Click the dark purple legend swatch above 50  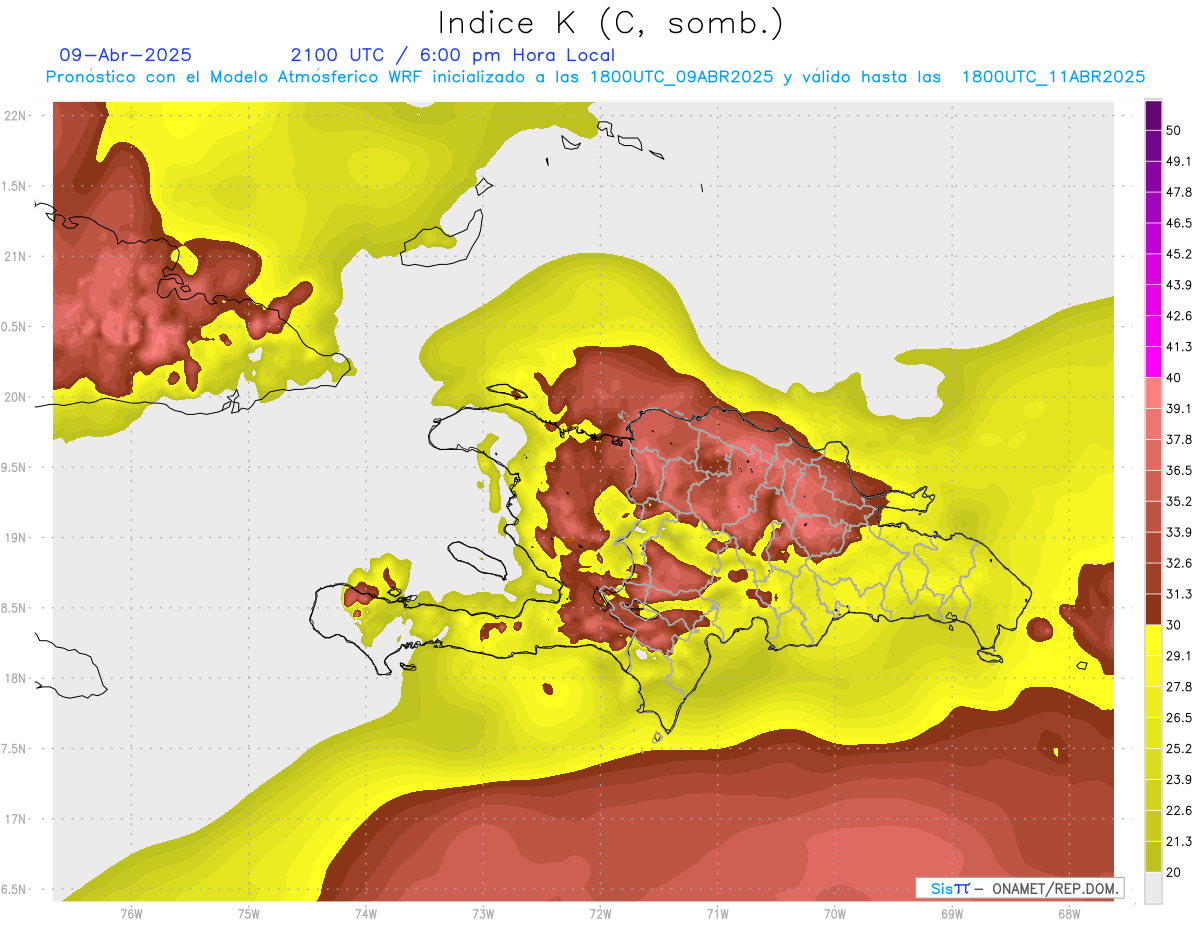1153,115
